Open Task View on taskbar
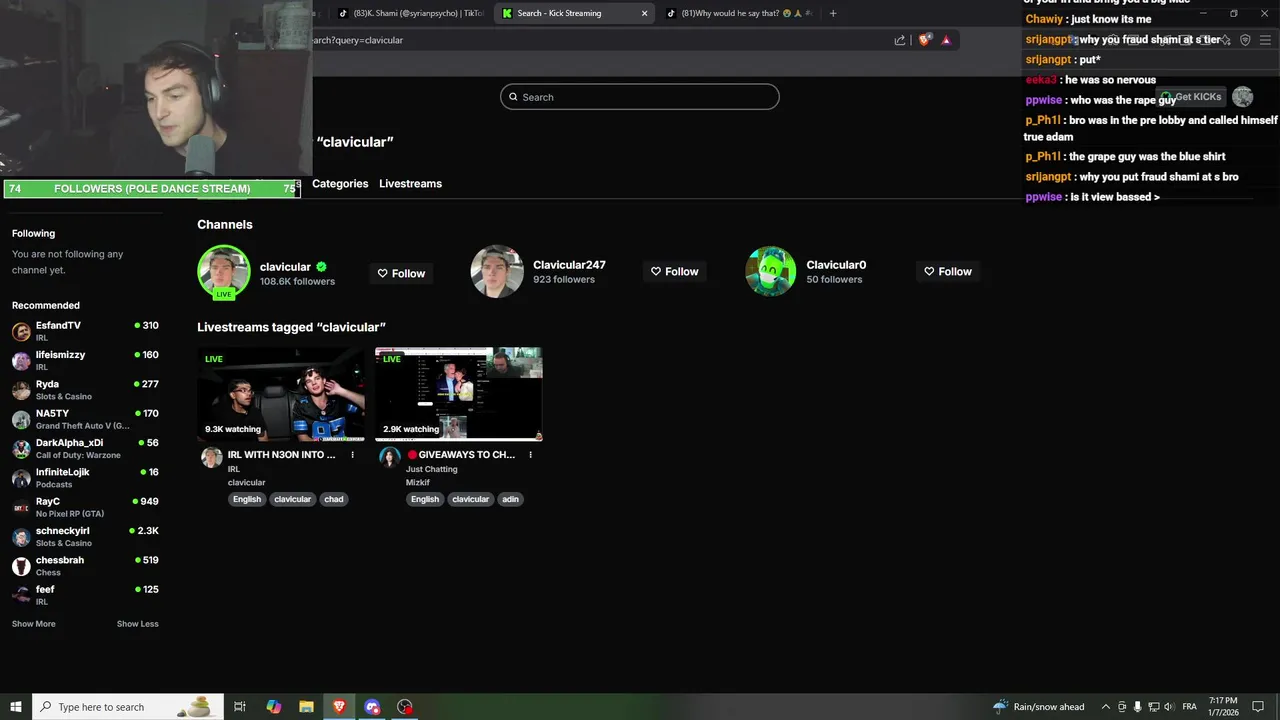 click(240, 707)
